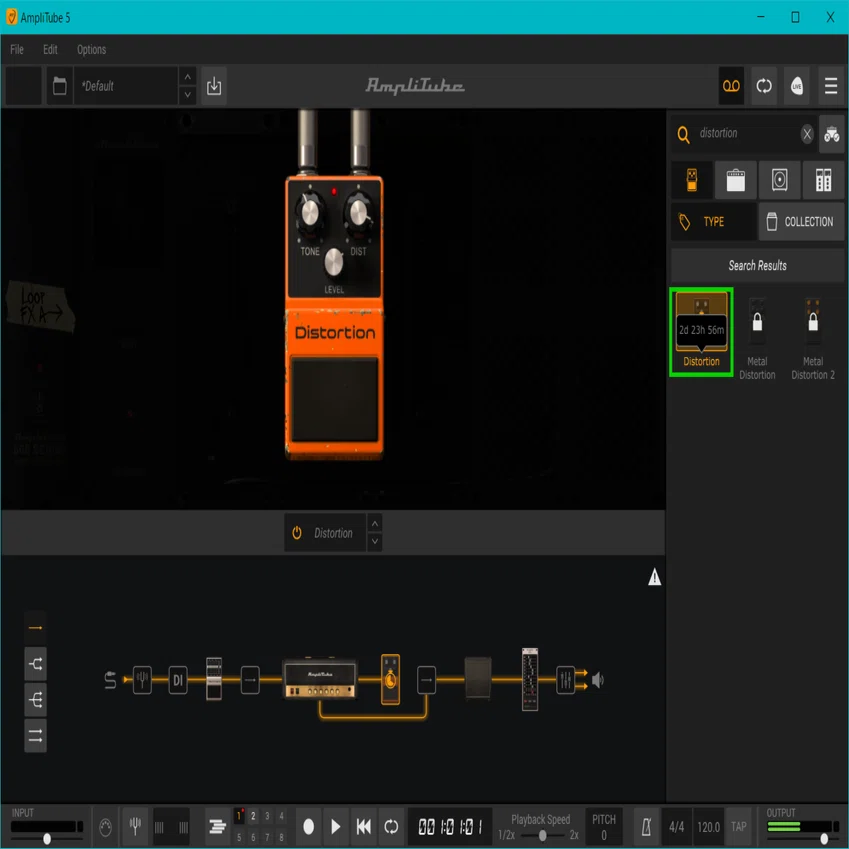The image size is (849, 849).
Task: Filter gear by amplifiers
Action: [735, 180]
